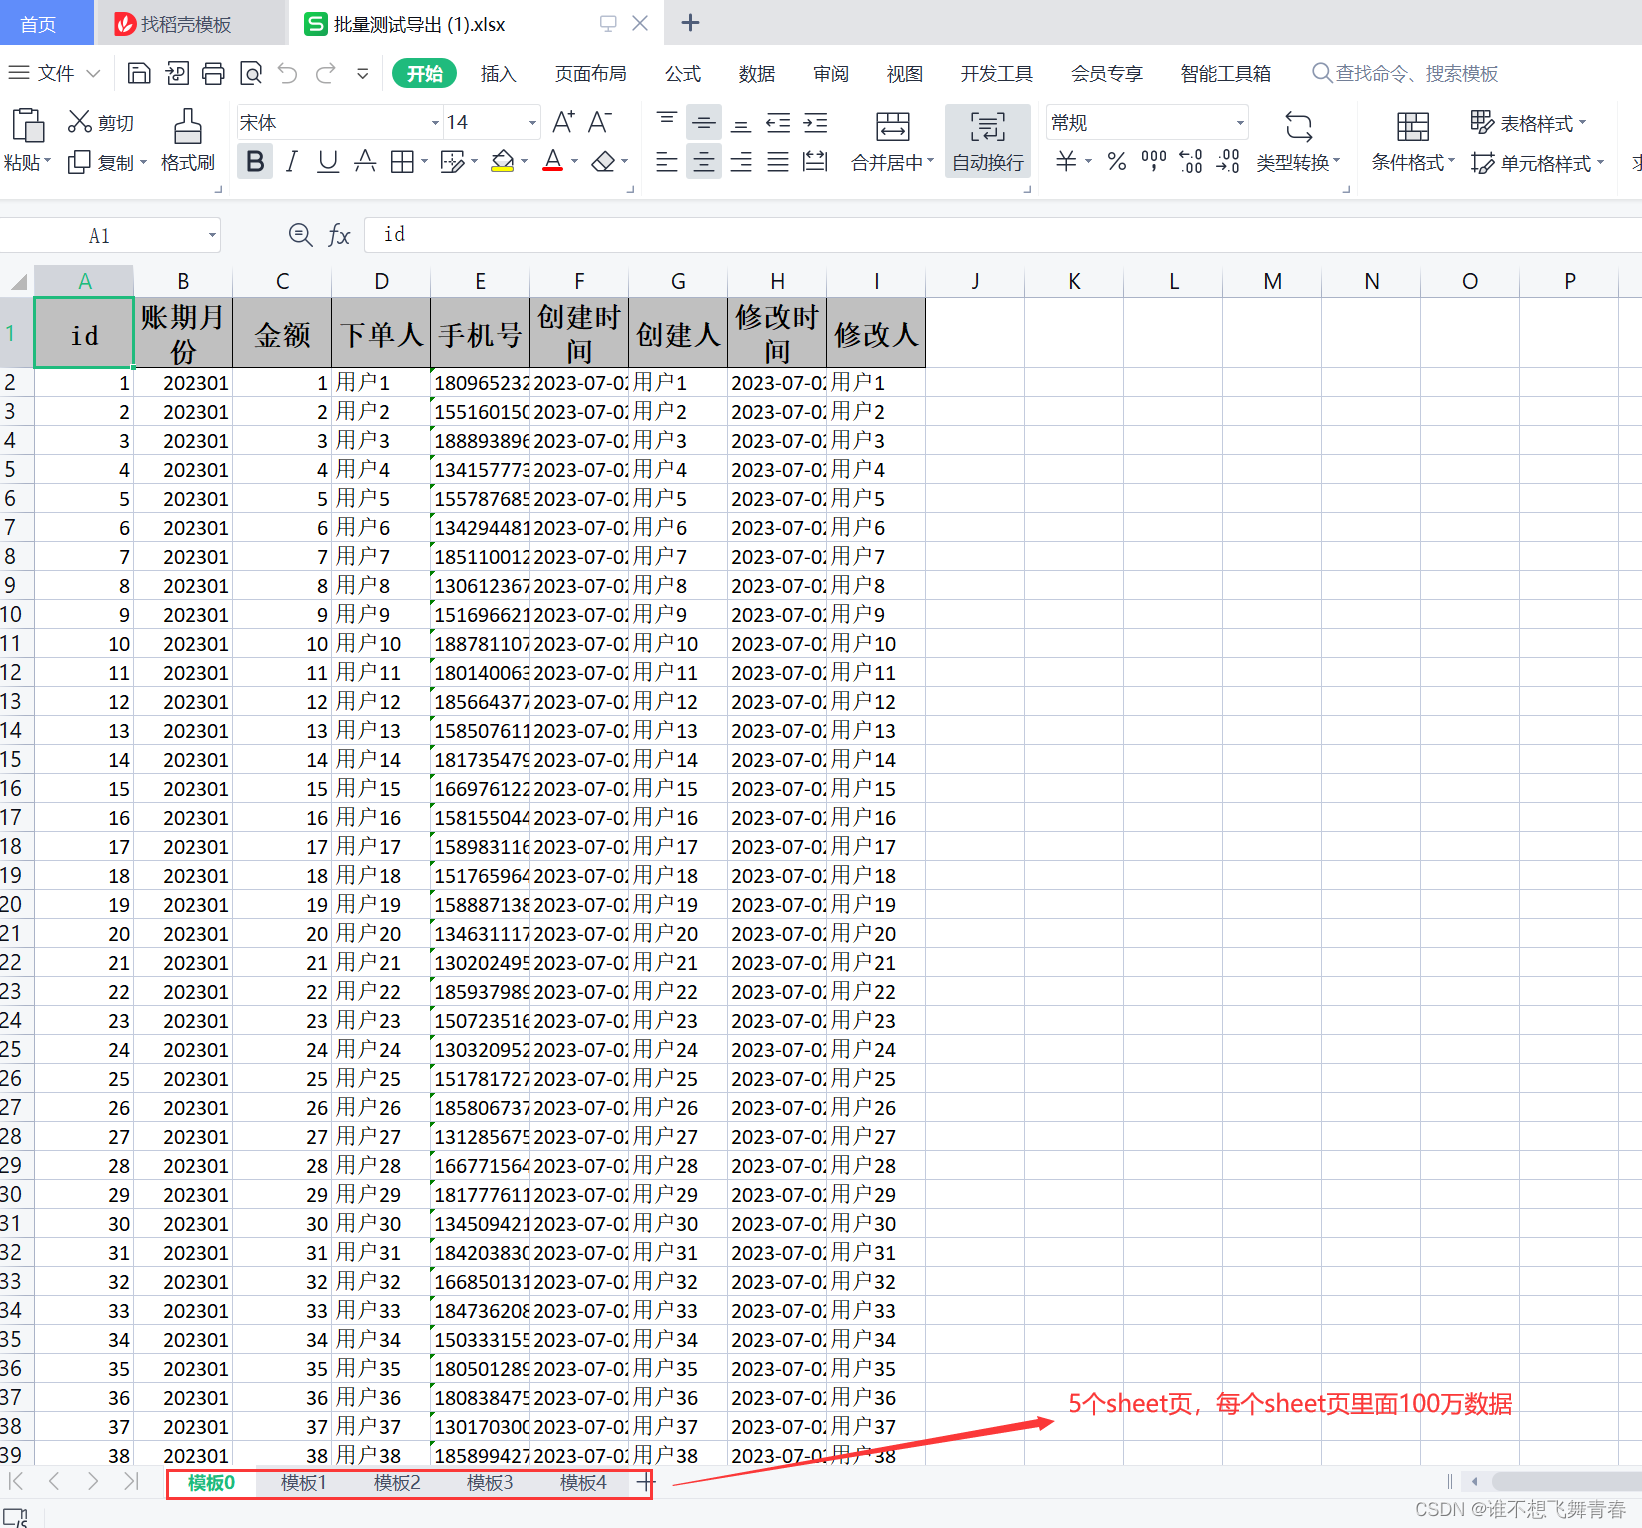Switch to the 插入 ribbon tab
Image resolution: width=1642 pixels, height=1528 pixels.
click(498, 74)
